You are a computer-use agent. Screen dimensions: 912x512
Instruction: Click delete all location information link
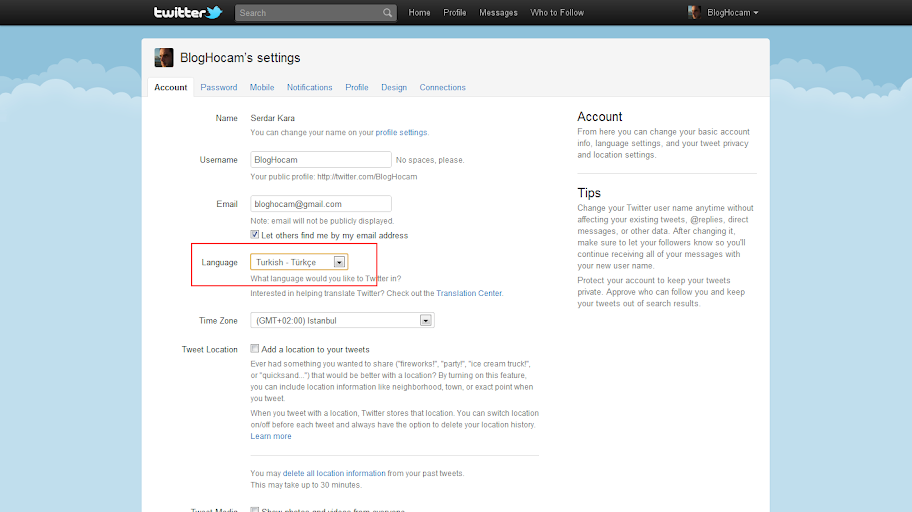tap(334, 474)
